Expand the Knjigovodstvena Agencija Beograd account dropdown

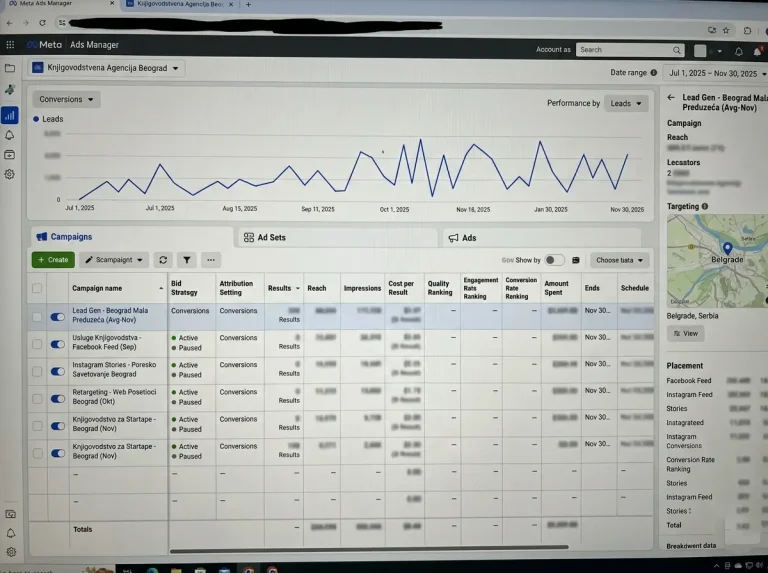(x=107, y=68)
